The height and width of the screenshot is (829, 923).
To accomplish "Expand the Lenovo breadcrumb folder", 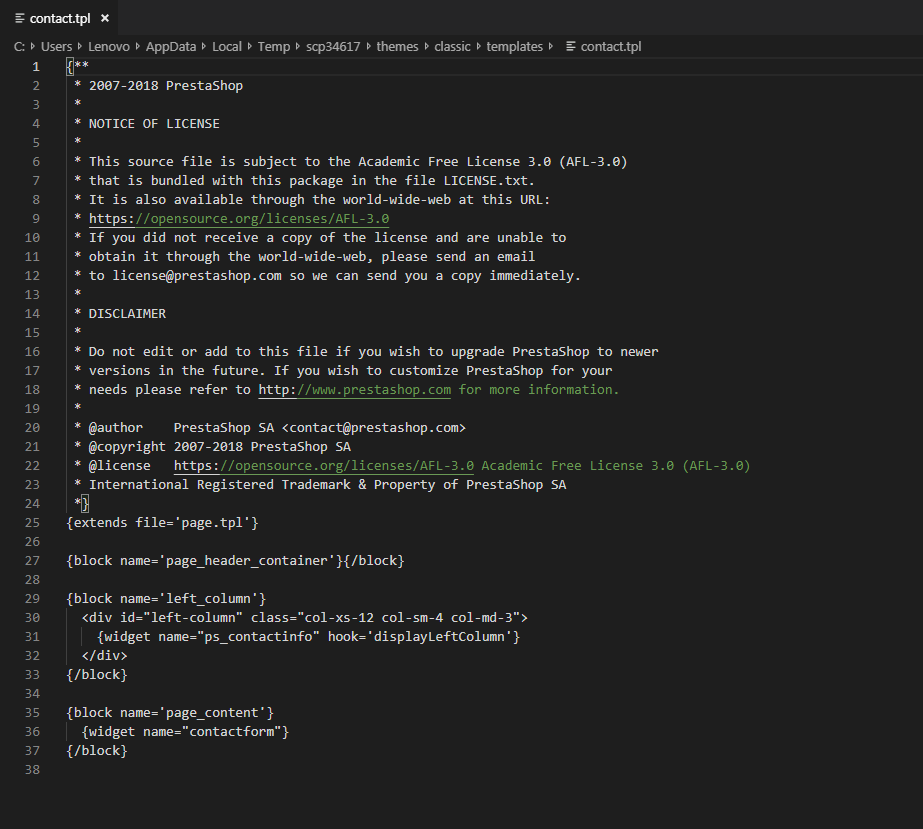I will (x=108, y=46).
